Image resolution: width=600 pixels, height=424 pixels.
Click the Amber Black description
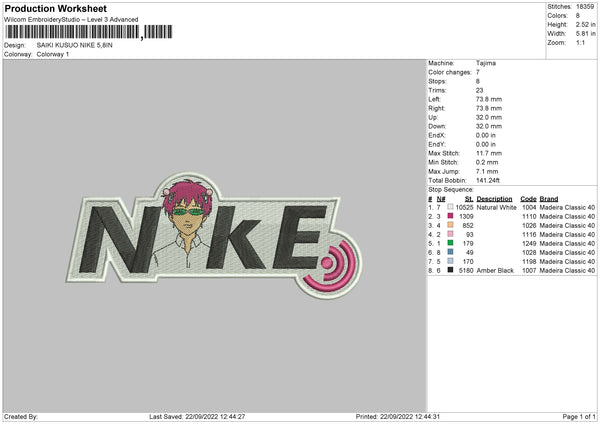click(495, 271)
